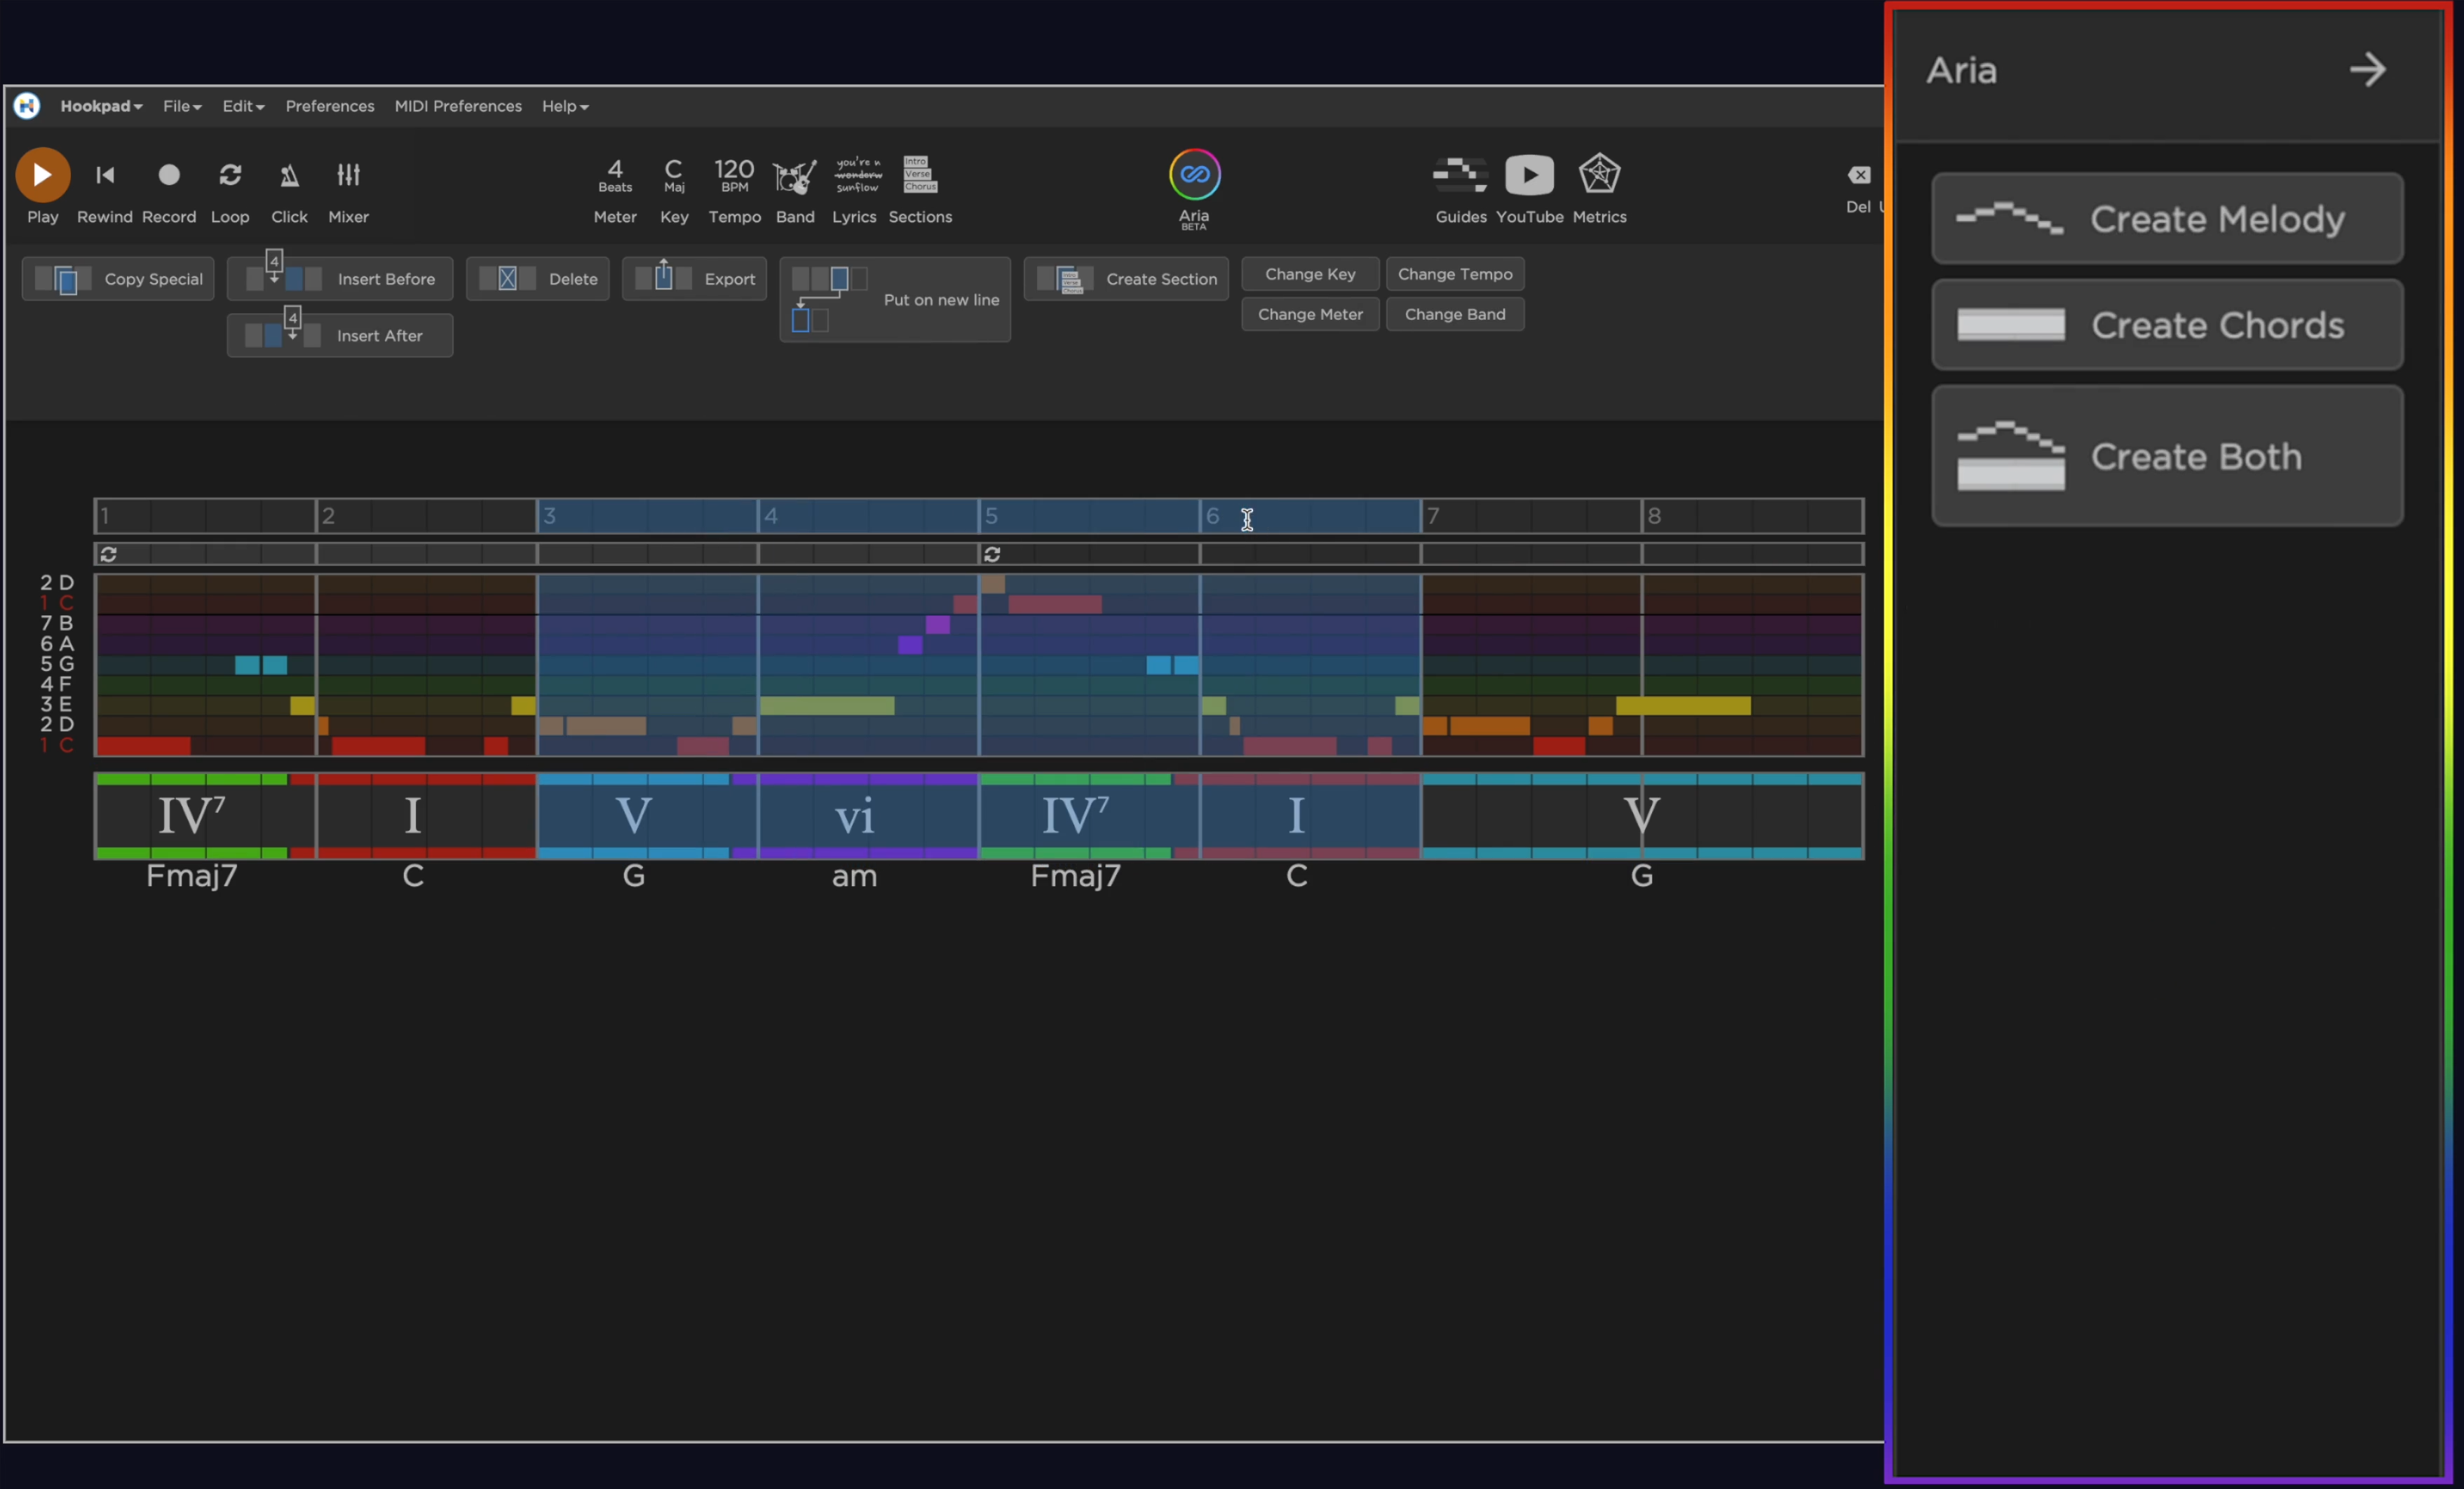Select measure 2 in the ruler
Viewport: 2464px width, 1489px height.
[x=426, y=516]
